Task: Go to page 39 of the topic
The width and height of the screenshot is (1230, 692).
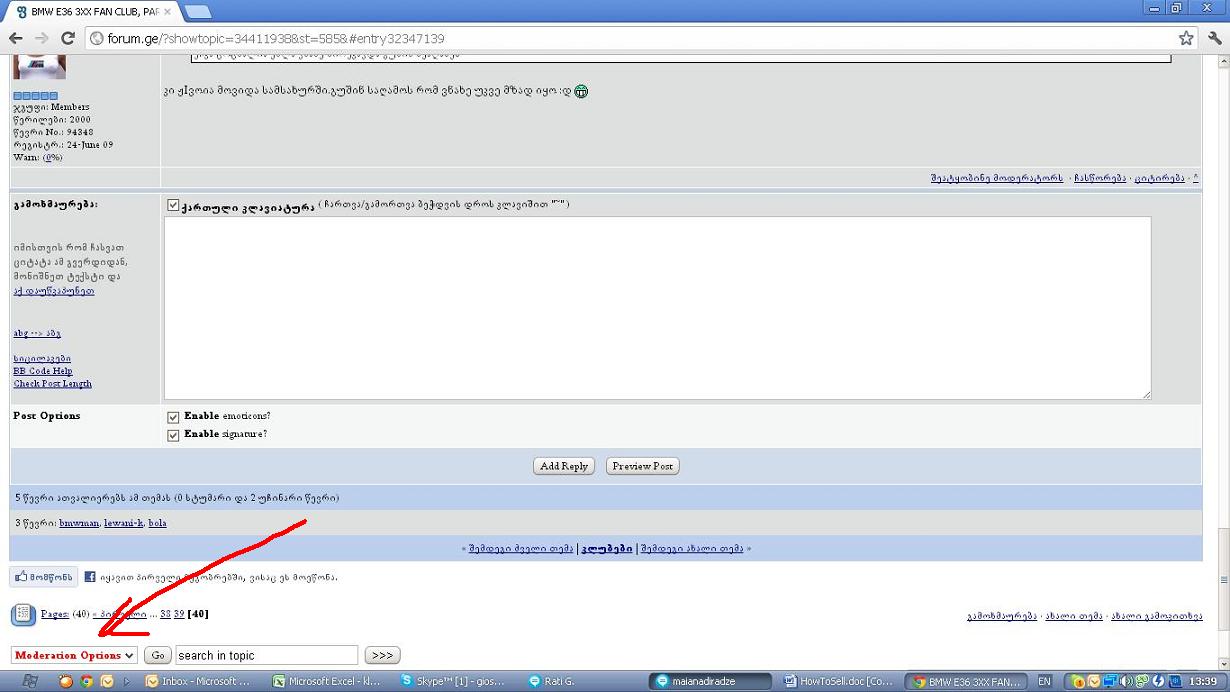Action: click(x=179, y=614)
